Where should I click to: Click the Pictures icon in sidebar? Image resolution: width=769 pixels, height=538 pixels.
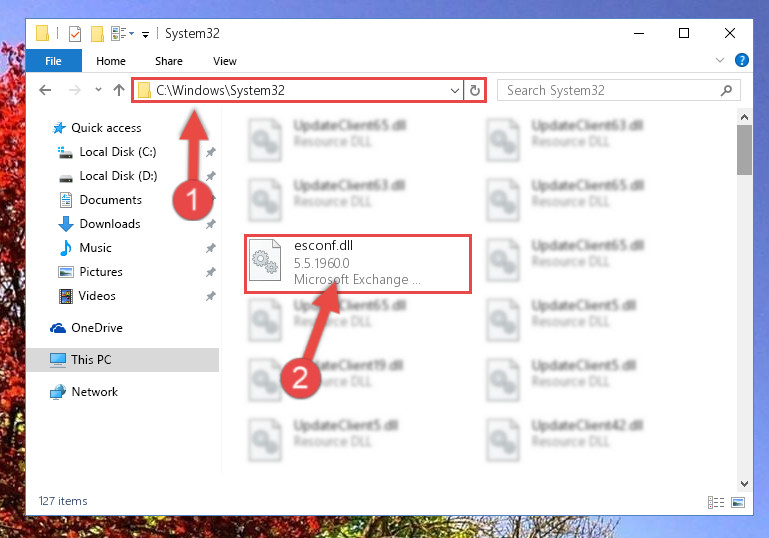(x=66, y=272)
